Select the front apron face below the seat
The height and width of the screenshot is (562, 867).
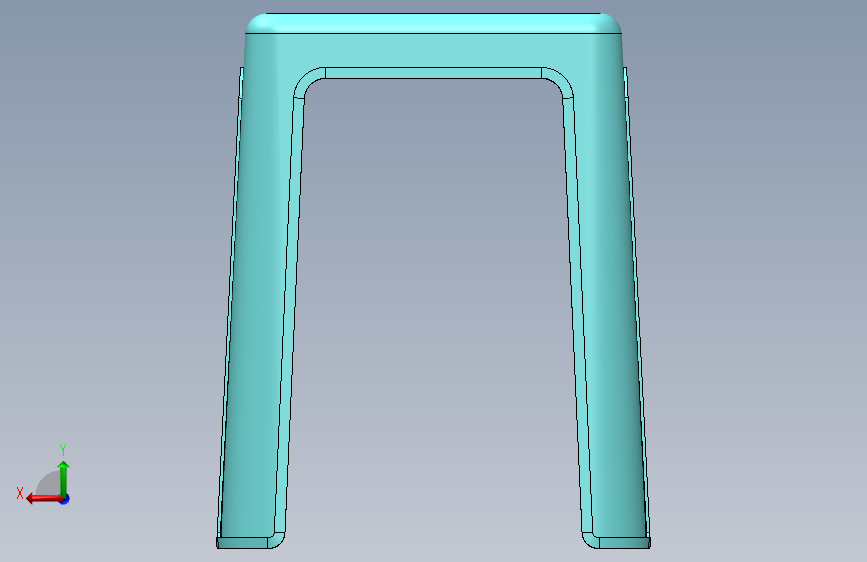(x=433, y=51)
